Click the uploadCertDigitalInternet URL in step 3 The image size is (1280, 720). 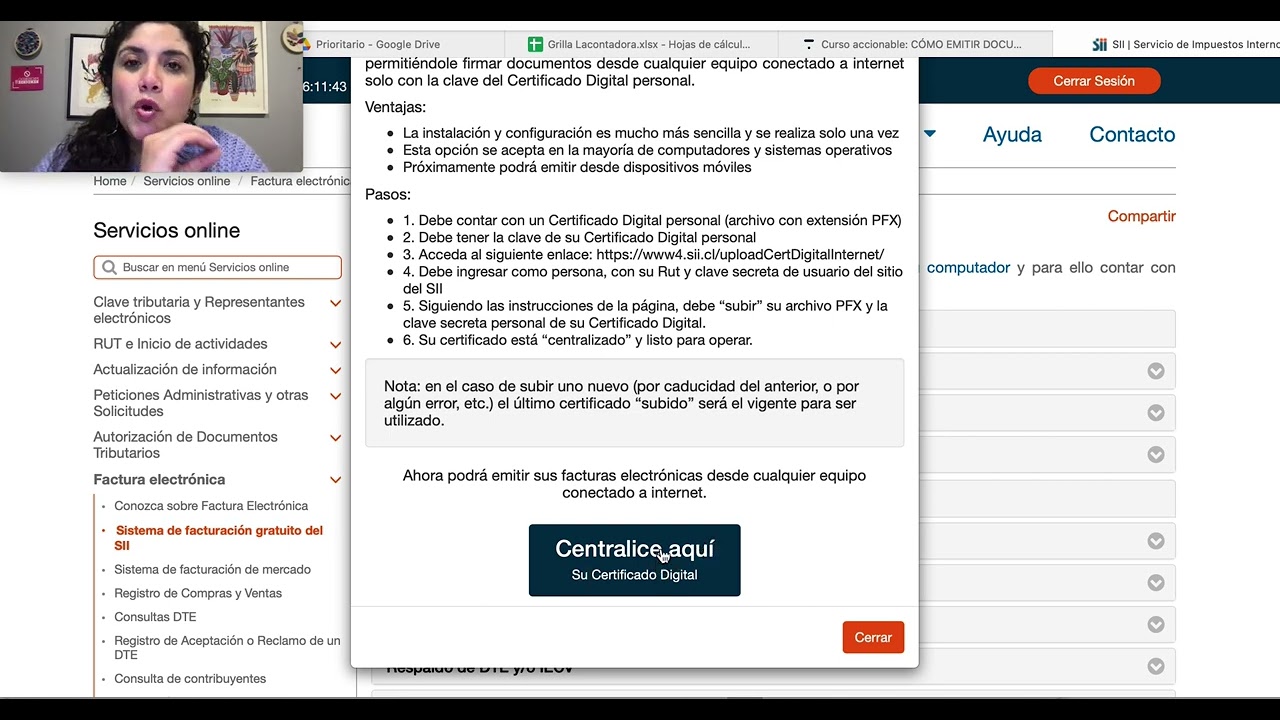(x=740, y=254)
